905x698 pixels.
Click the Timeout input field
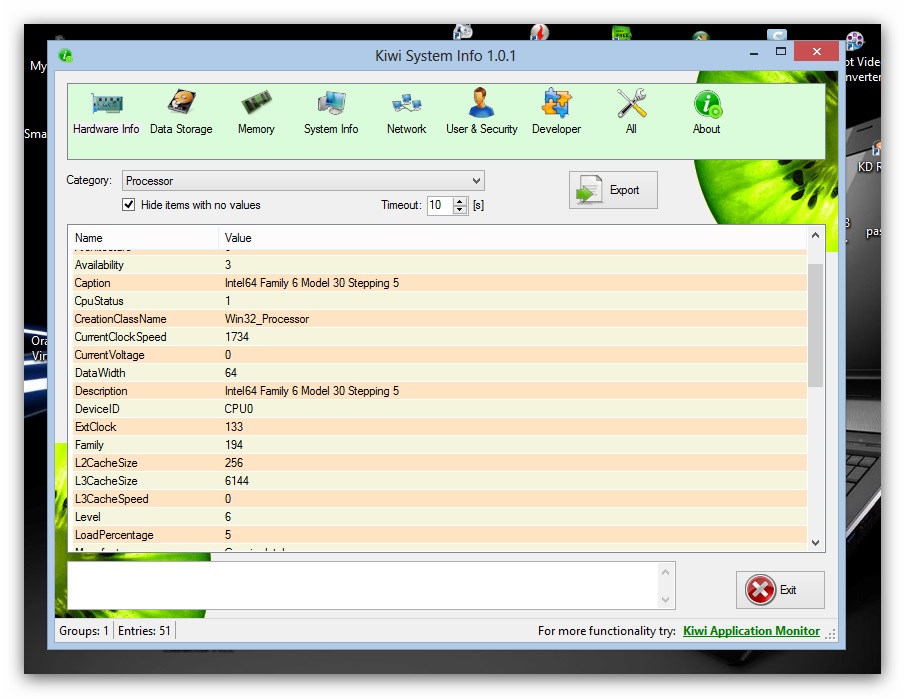point(440,205)
